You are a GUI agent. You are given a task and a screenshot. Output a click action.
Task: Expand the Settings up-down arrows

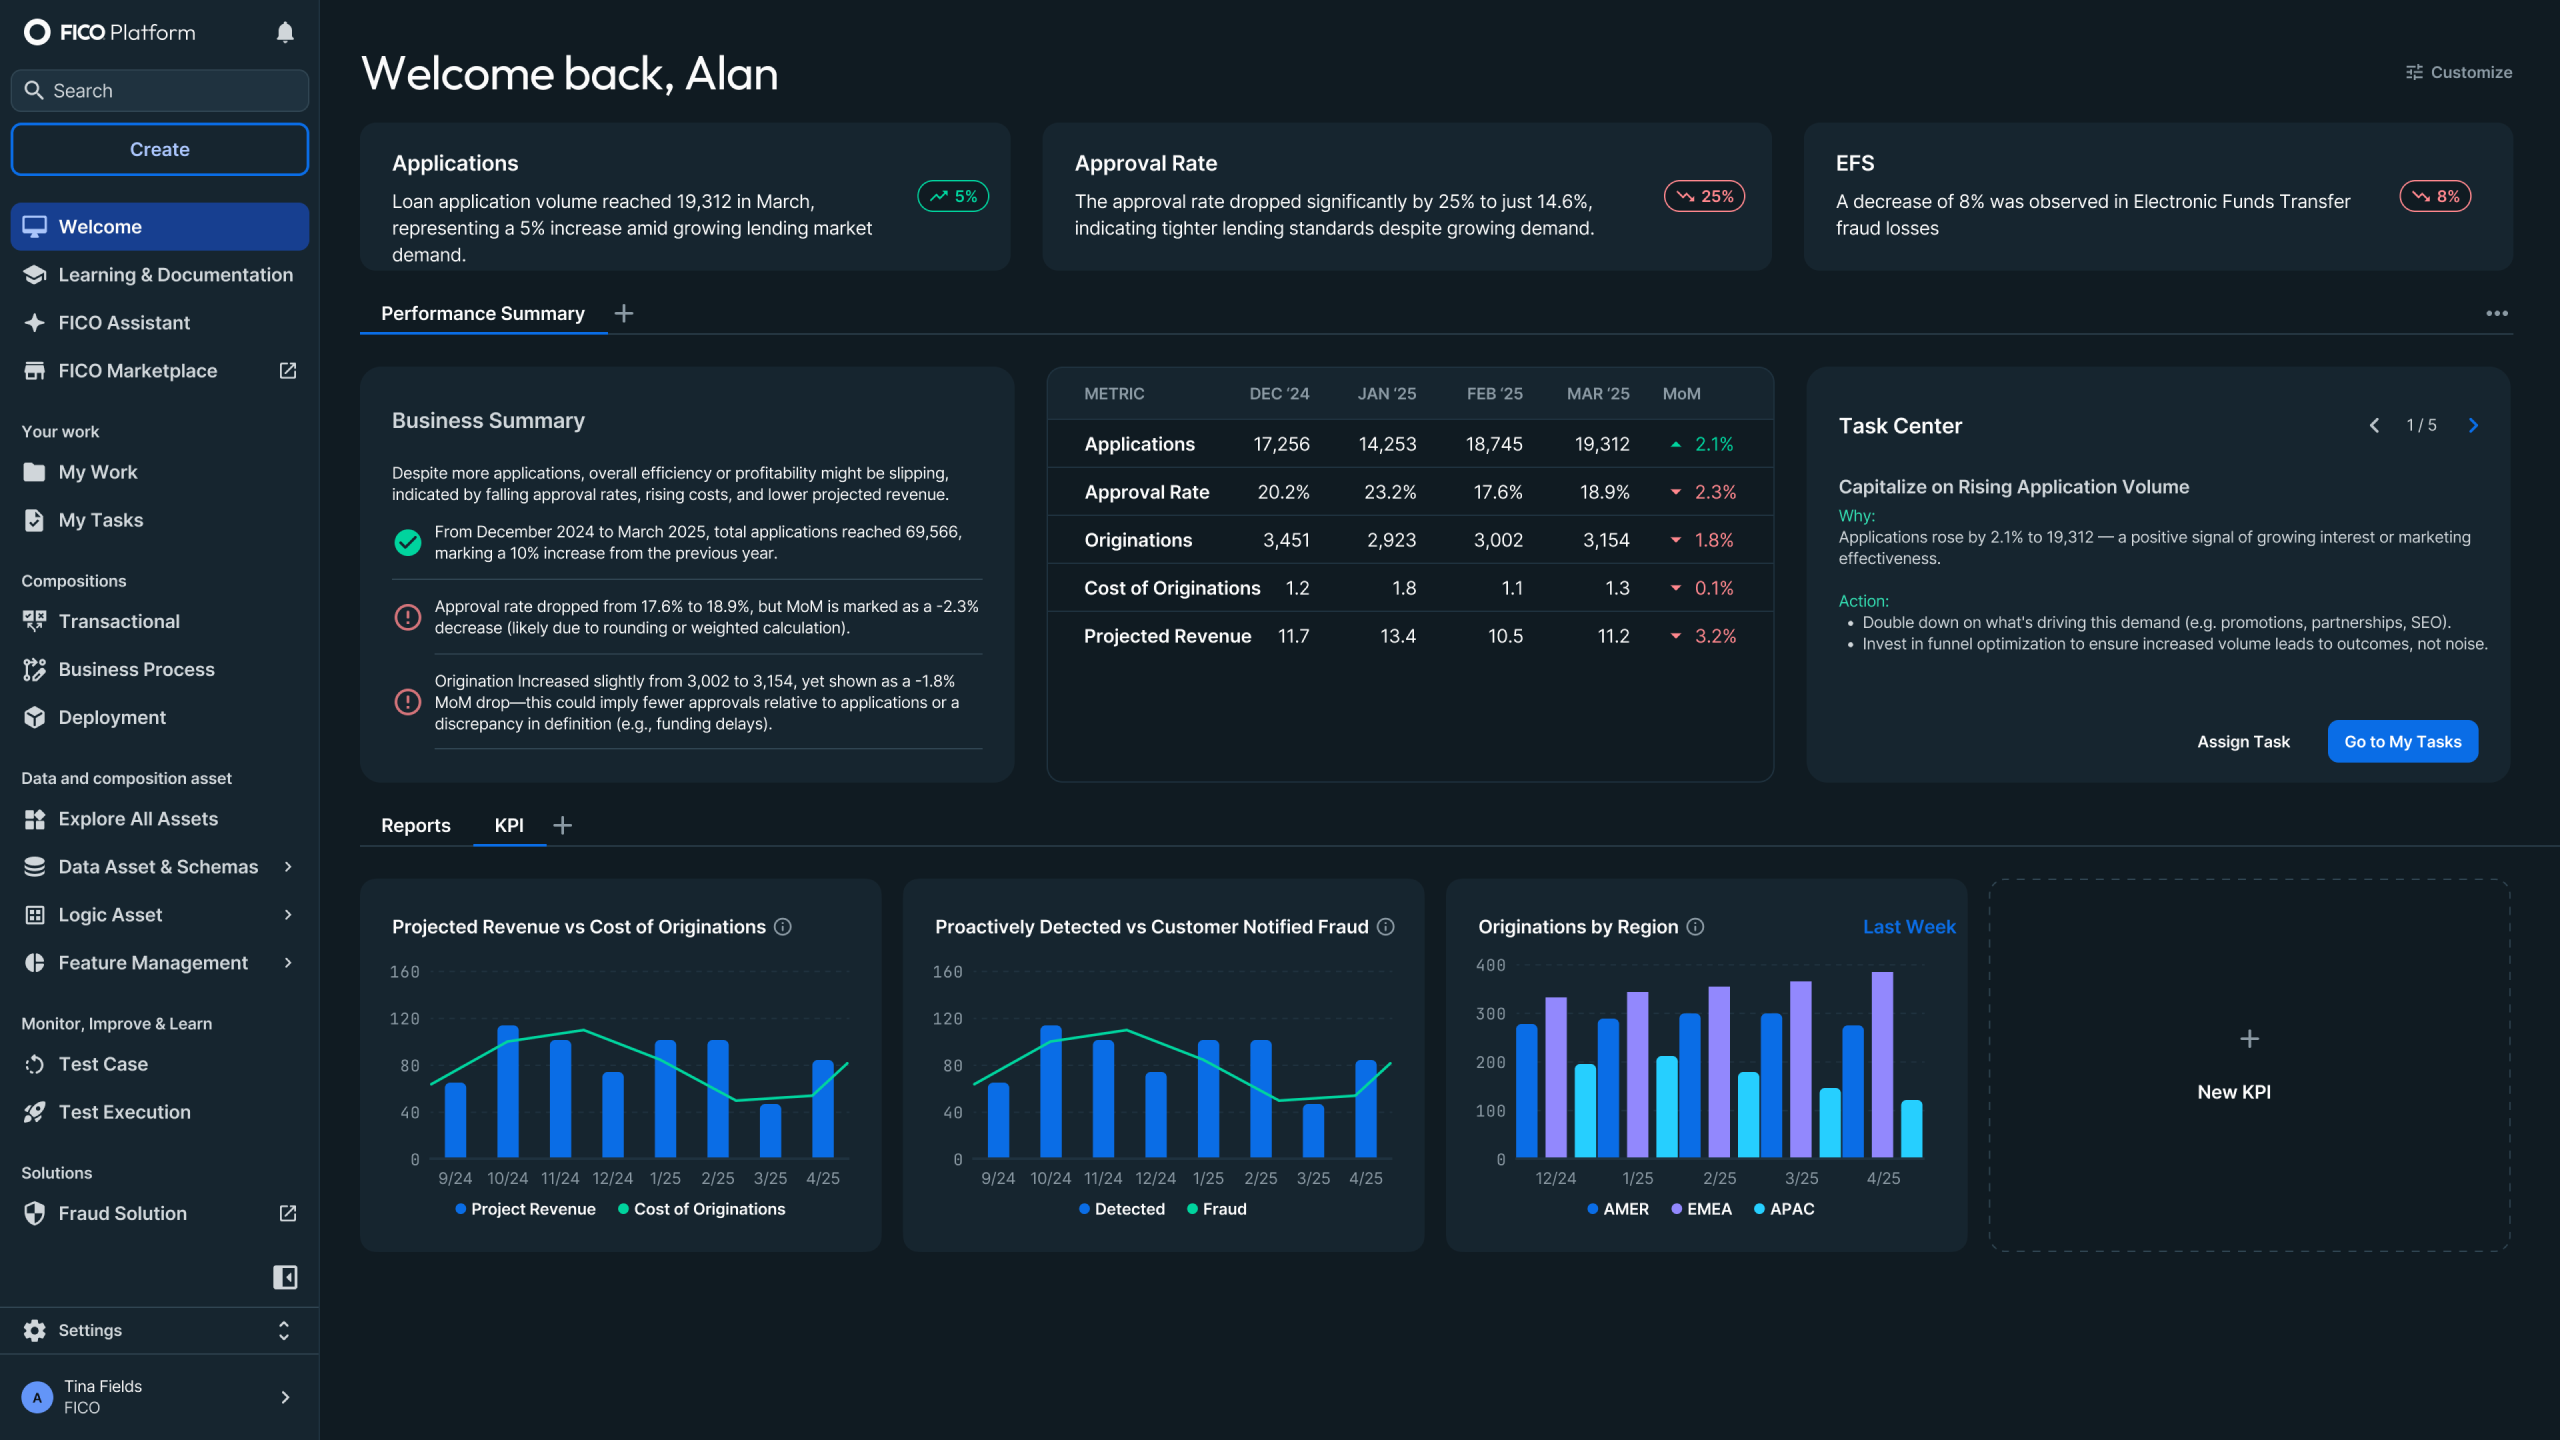coord(284,1330)
